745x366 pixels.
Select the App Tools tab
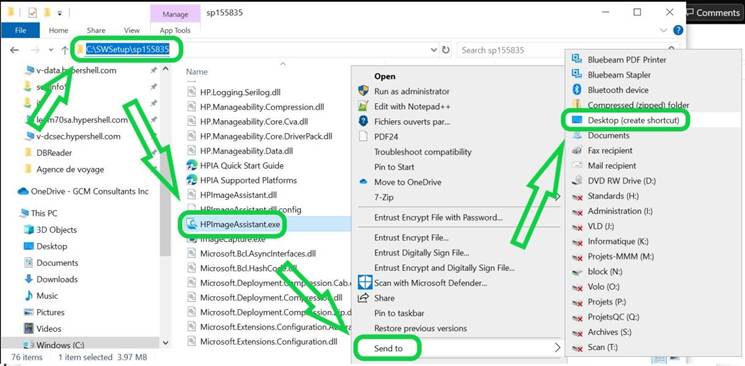175,30
